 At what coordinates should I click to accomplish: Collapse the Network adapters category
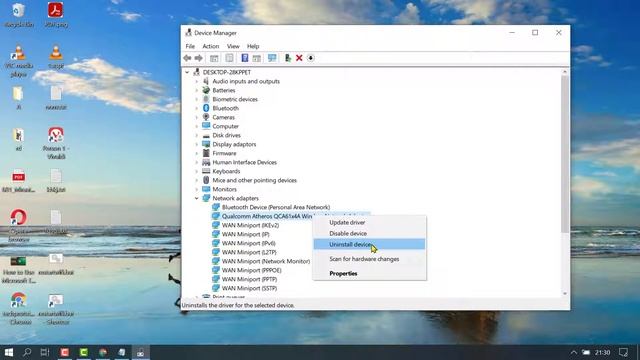197,198
